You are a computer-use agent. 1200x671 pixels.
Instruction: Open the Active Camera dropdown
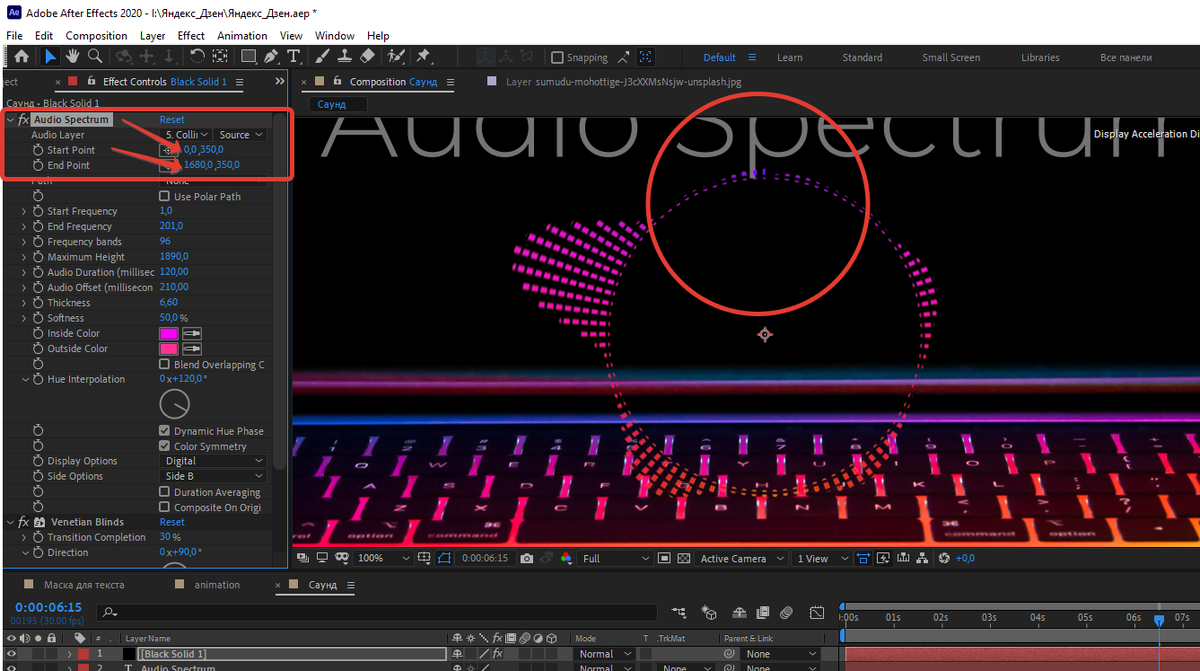tap(741, 558)
